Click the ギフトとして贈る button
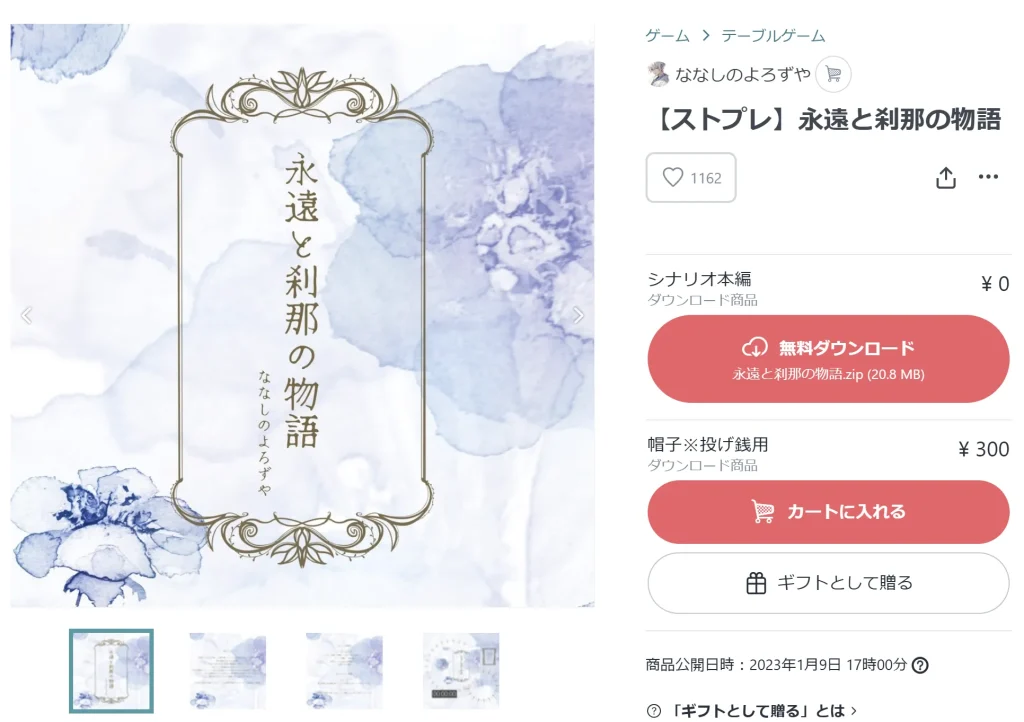Image resolution: width=1024 pixels, height=722 pixels. tap(828, 583)
